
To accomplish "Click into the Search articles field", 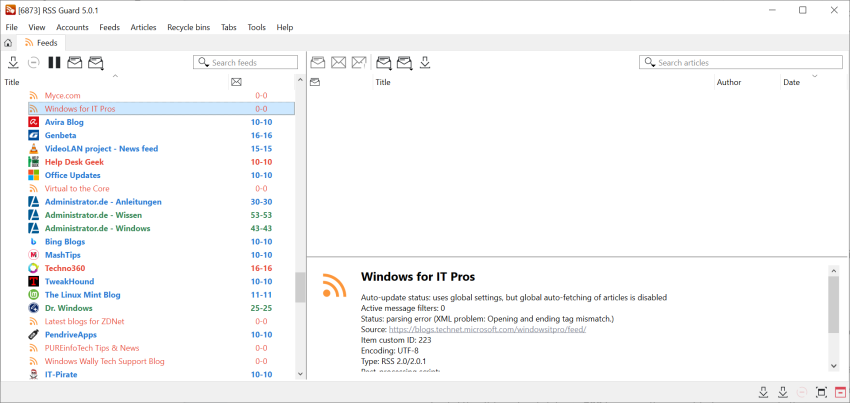I will click(x=740, y=63).
